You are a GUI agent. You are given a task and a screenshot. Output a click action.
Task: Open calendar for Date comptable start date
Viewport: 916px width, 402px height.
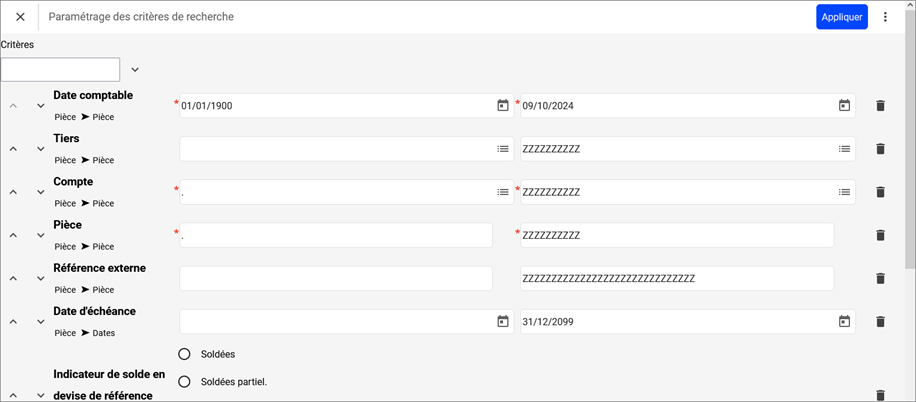503,106
